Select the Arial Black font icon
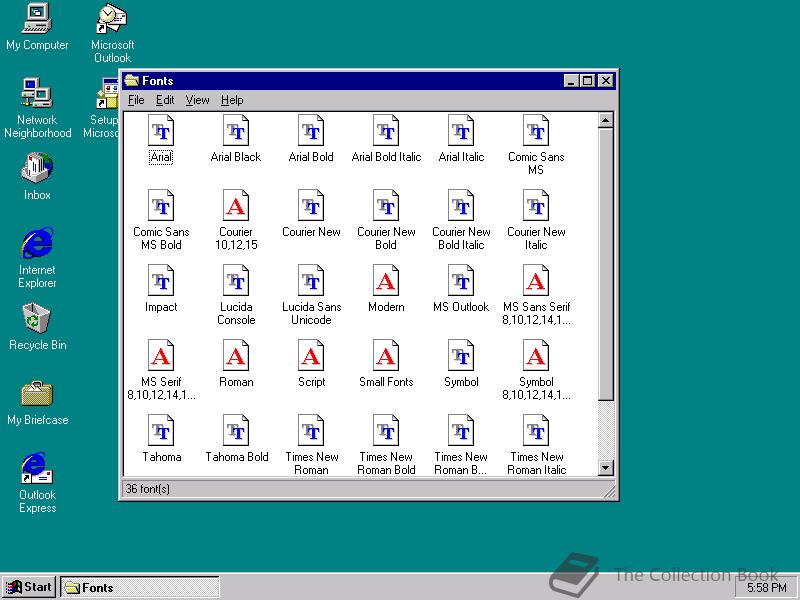This screenshot has height=600, width=800. point(236,131)
